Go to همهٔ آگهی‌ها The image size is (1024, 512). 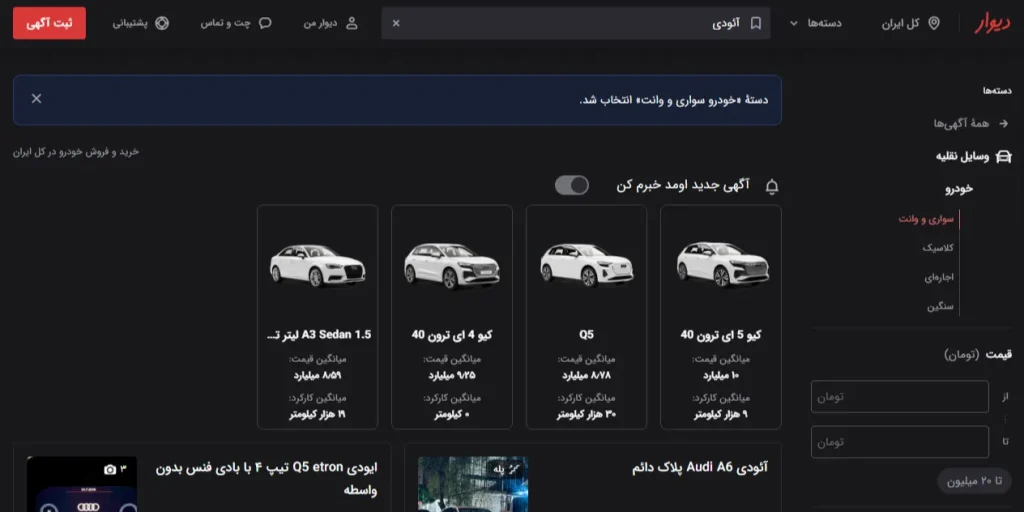(x=961, y=123)
